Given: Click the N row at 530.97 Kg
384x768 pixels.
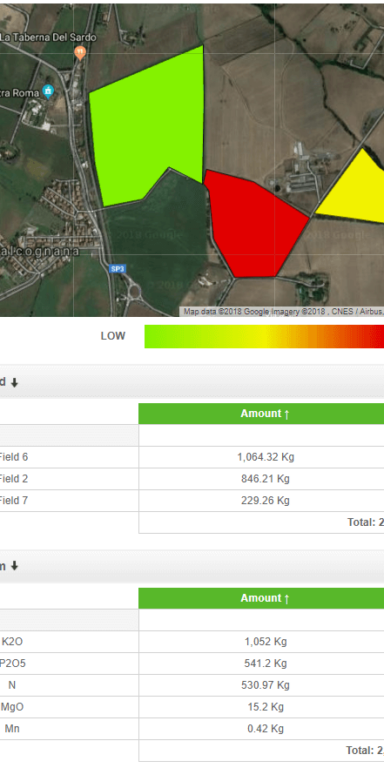Looking at the screenshot, I should [192, 685].
